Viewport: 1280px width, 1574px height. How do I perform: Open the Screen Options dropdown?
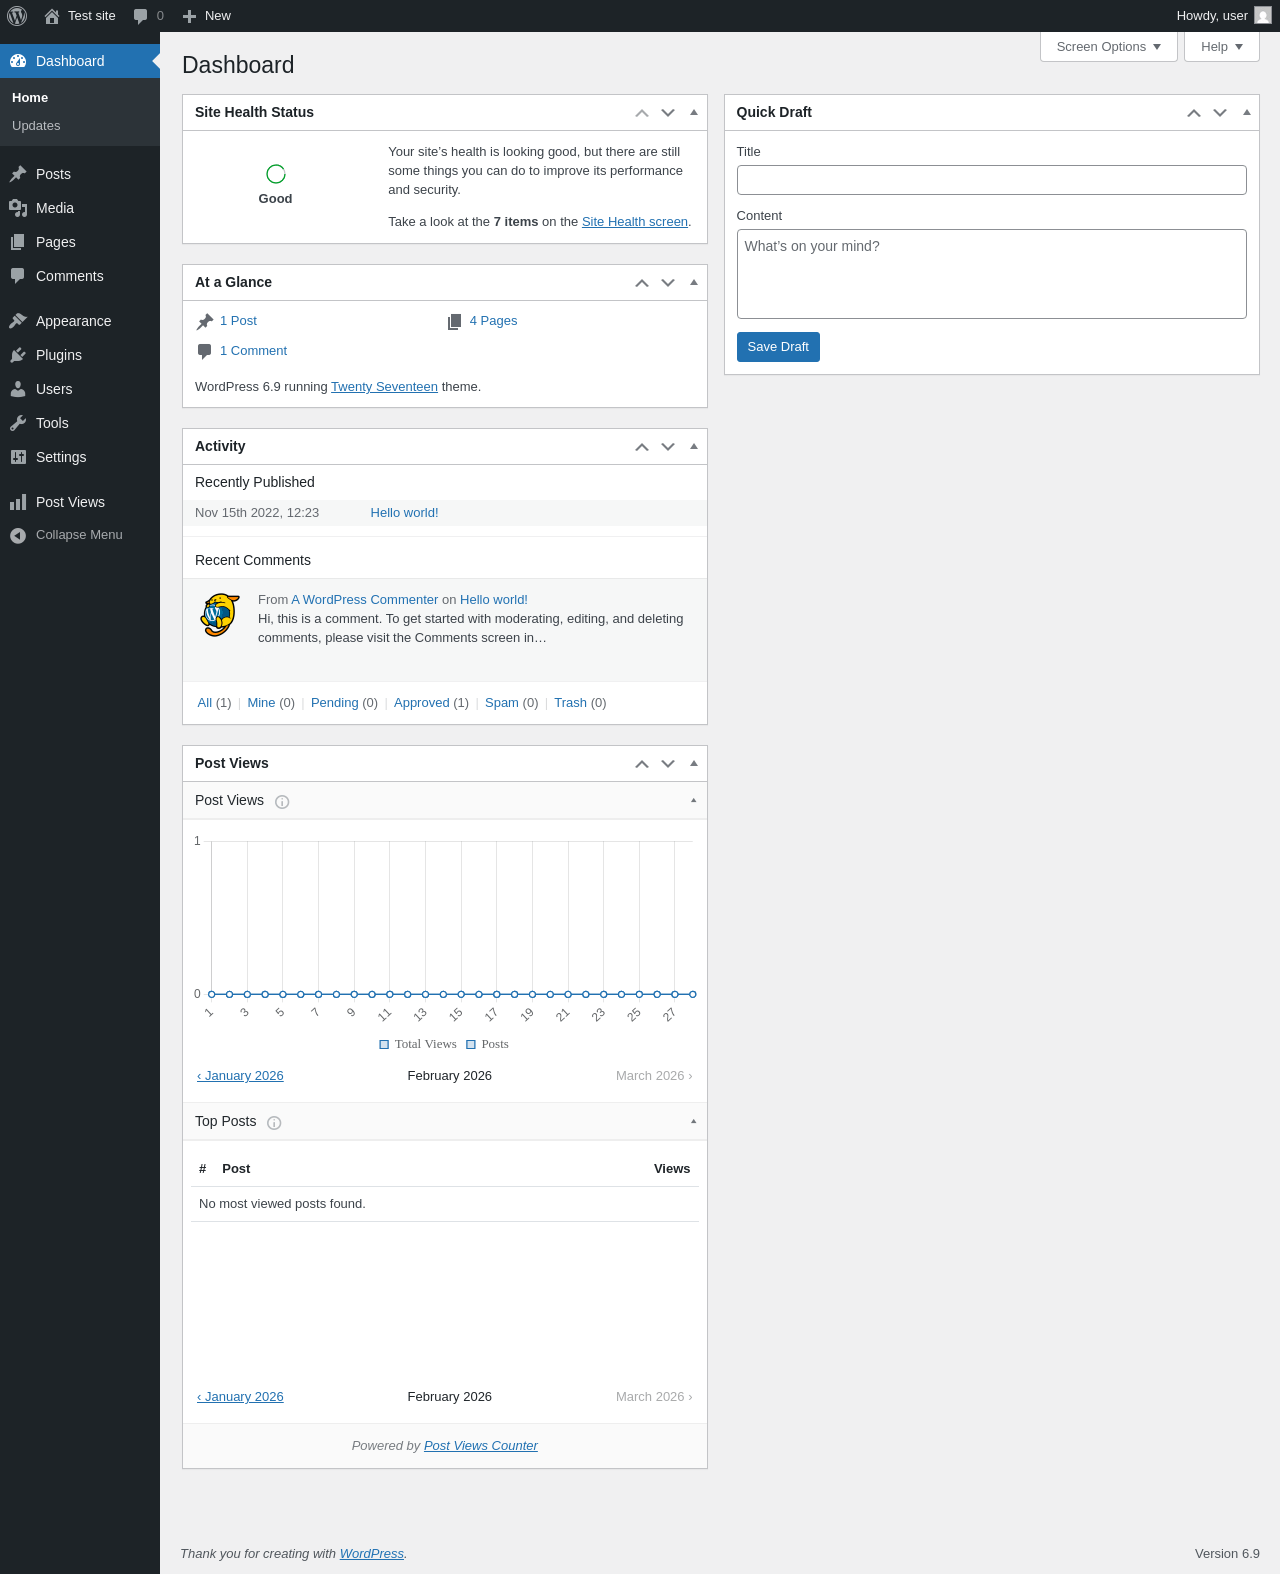tap(1108, 47)
